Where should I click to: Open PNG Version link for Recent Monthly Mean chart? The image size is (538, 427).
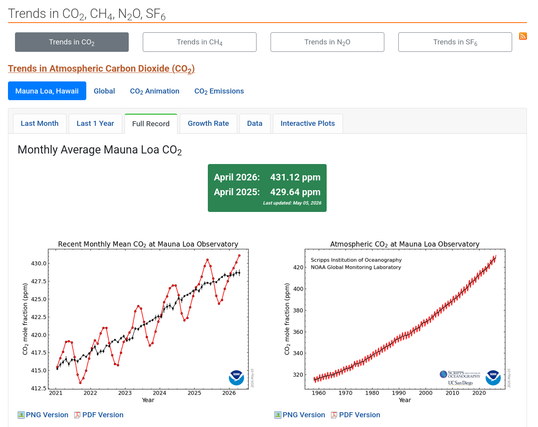[x=47, y=415]
